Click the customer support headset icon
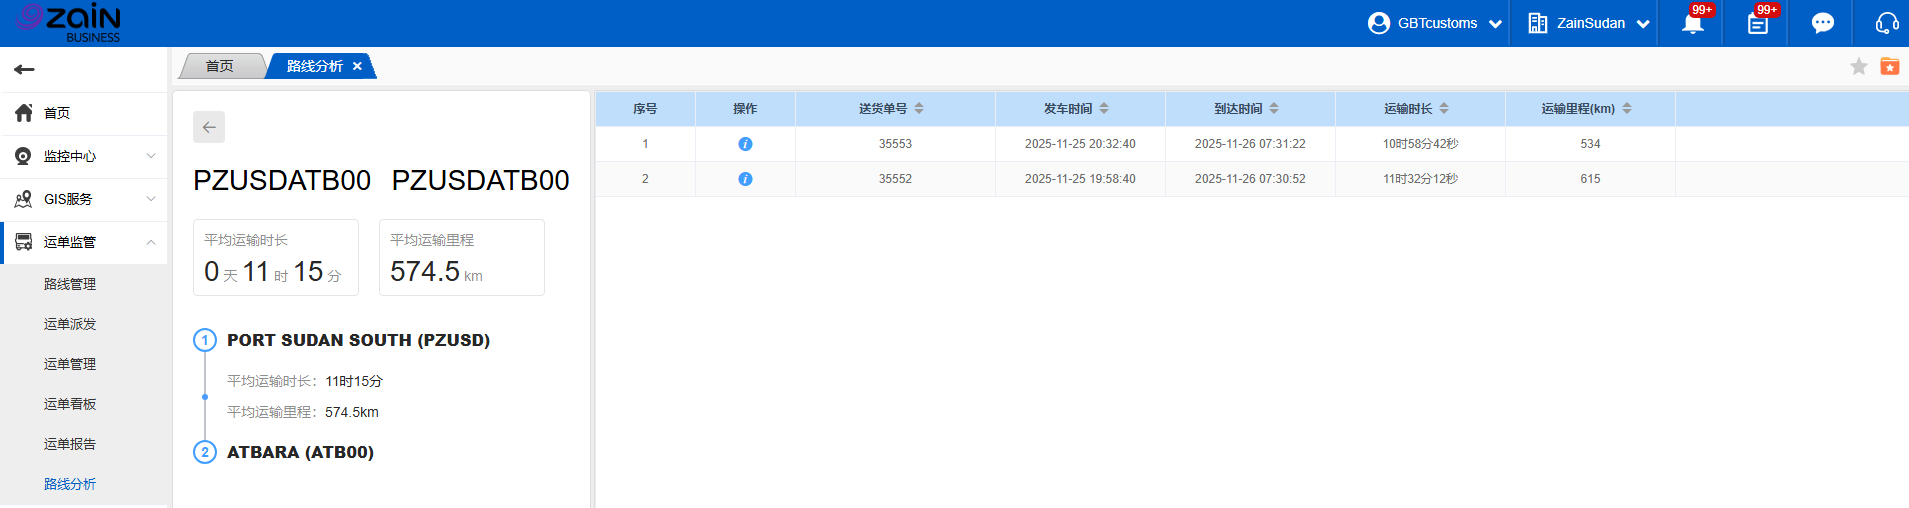 pyautogui.click(x=1886, y=23)
